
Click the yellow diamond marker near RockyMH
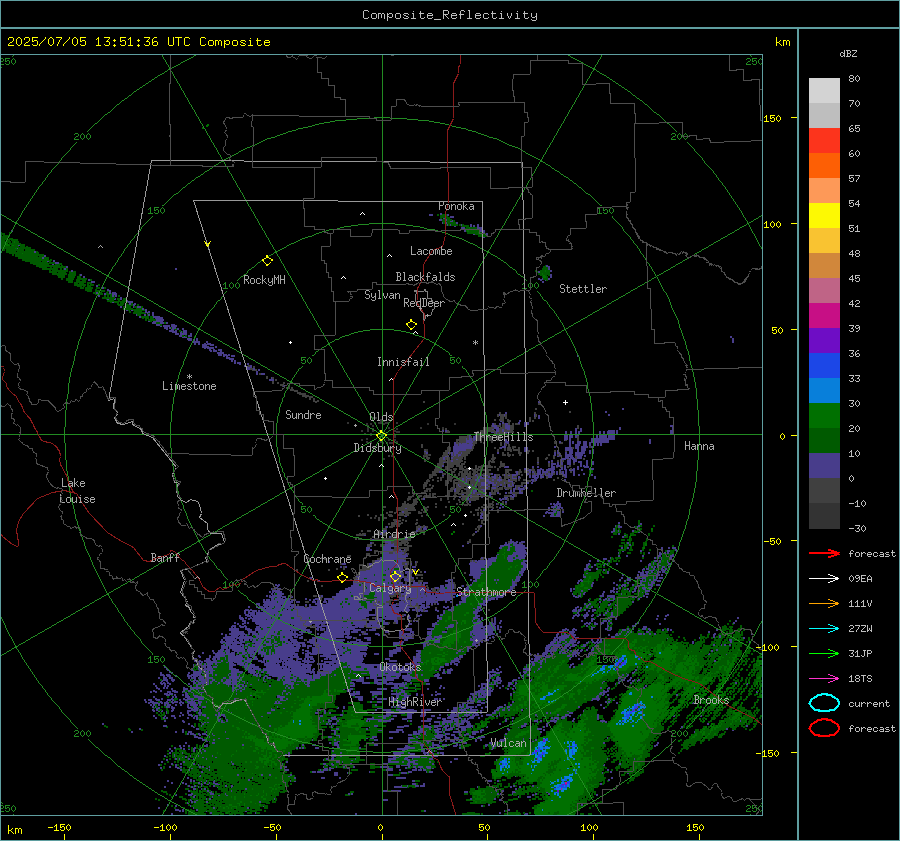click(267, 261)
